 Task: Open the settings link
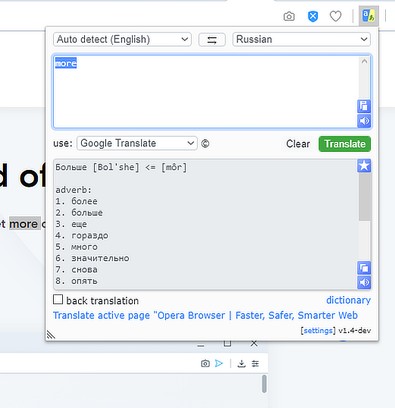coord(318,331)
